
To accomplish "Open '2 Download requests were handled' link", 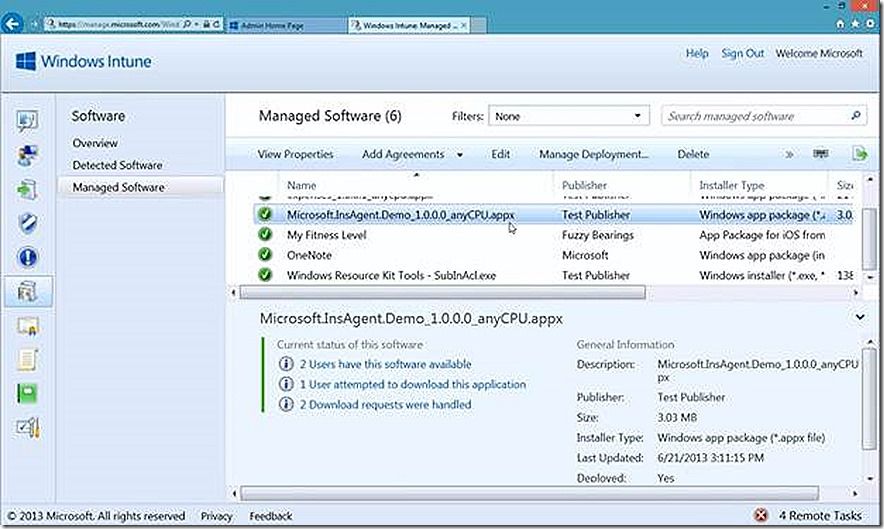I will coord(386,405).
